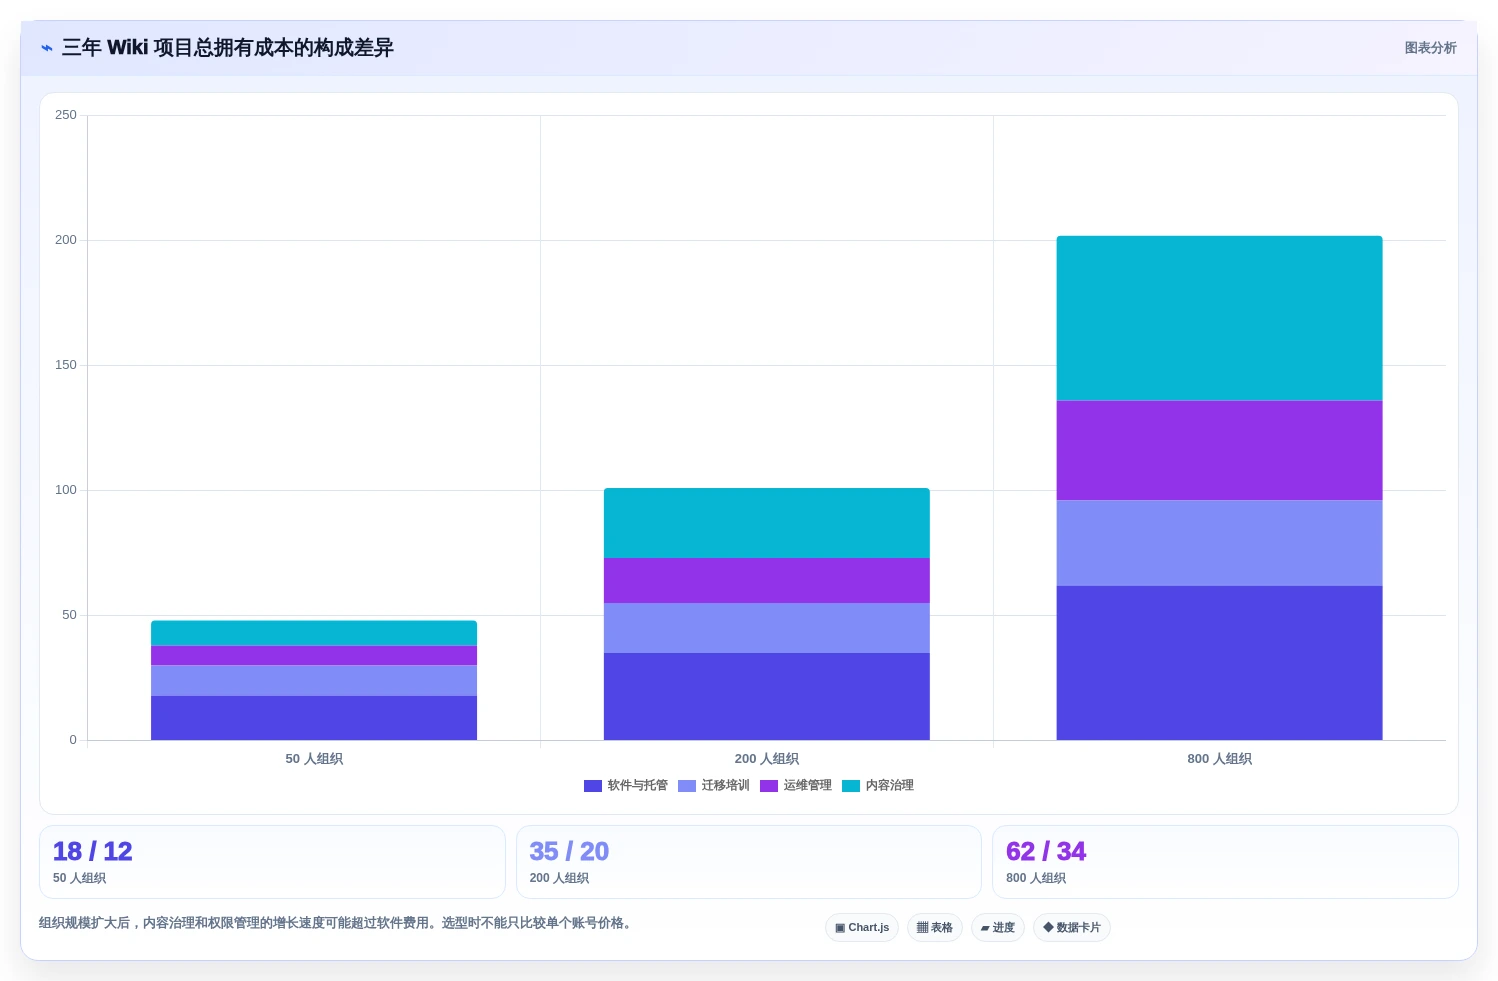
Task: Click the 软件与托管 segment of the 800 人组织 bar
Action: [x=1219, y=663]
